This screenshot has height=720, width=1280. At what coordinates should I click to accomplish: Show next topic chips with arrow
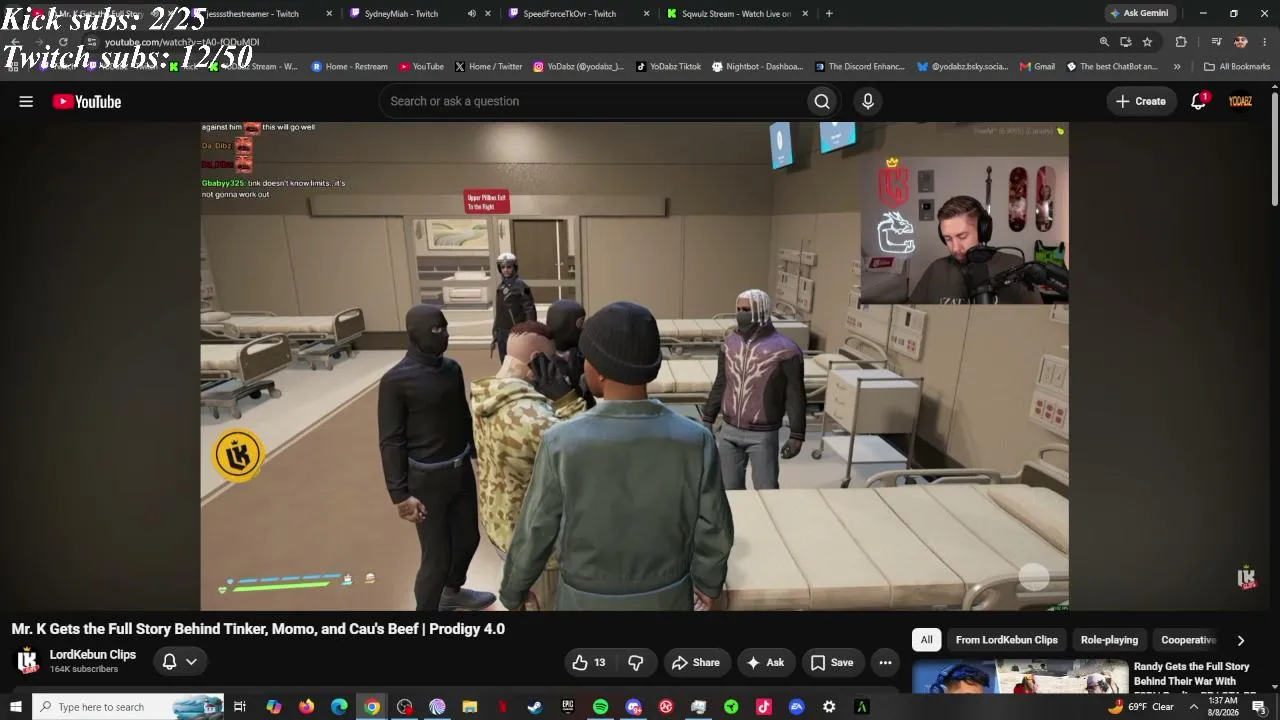pyautogui.click(x=1241, y=640)
